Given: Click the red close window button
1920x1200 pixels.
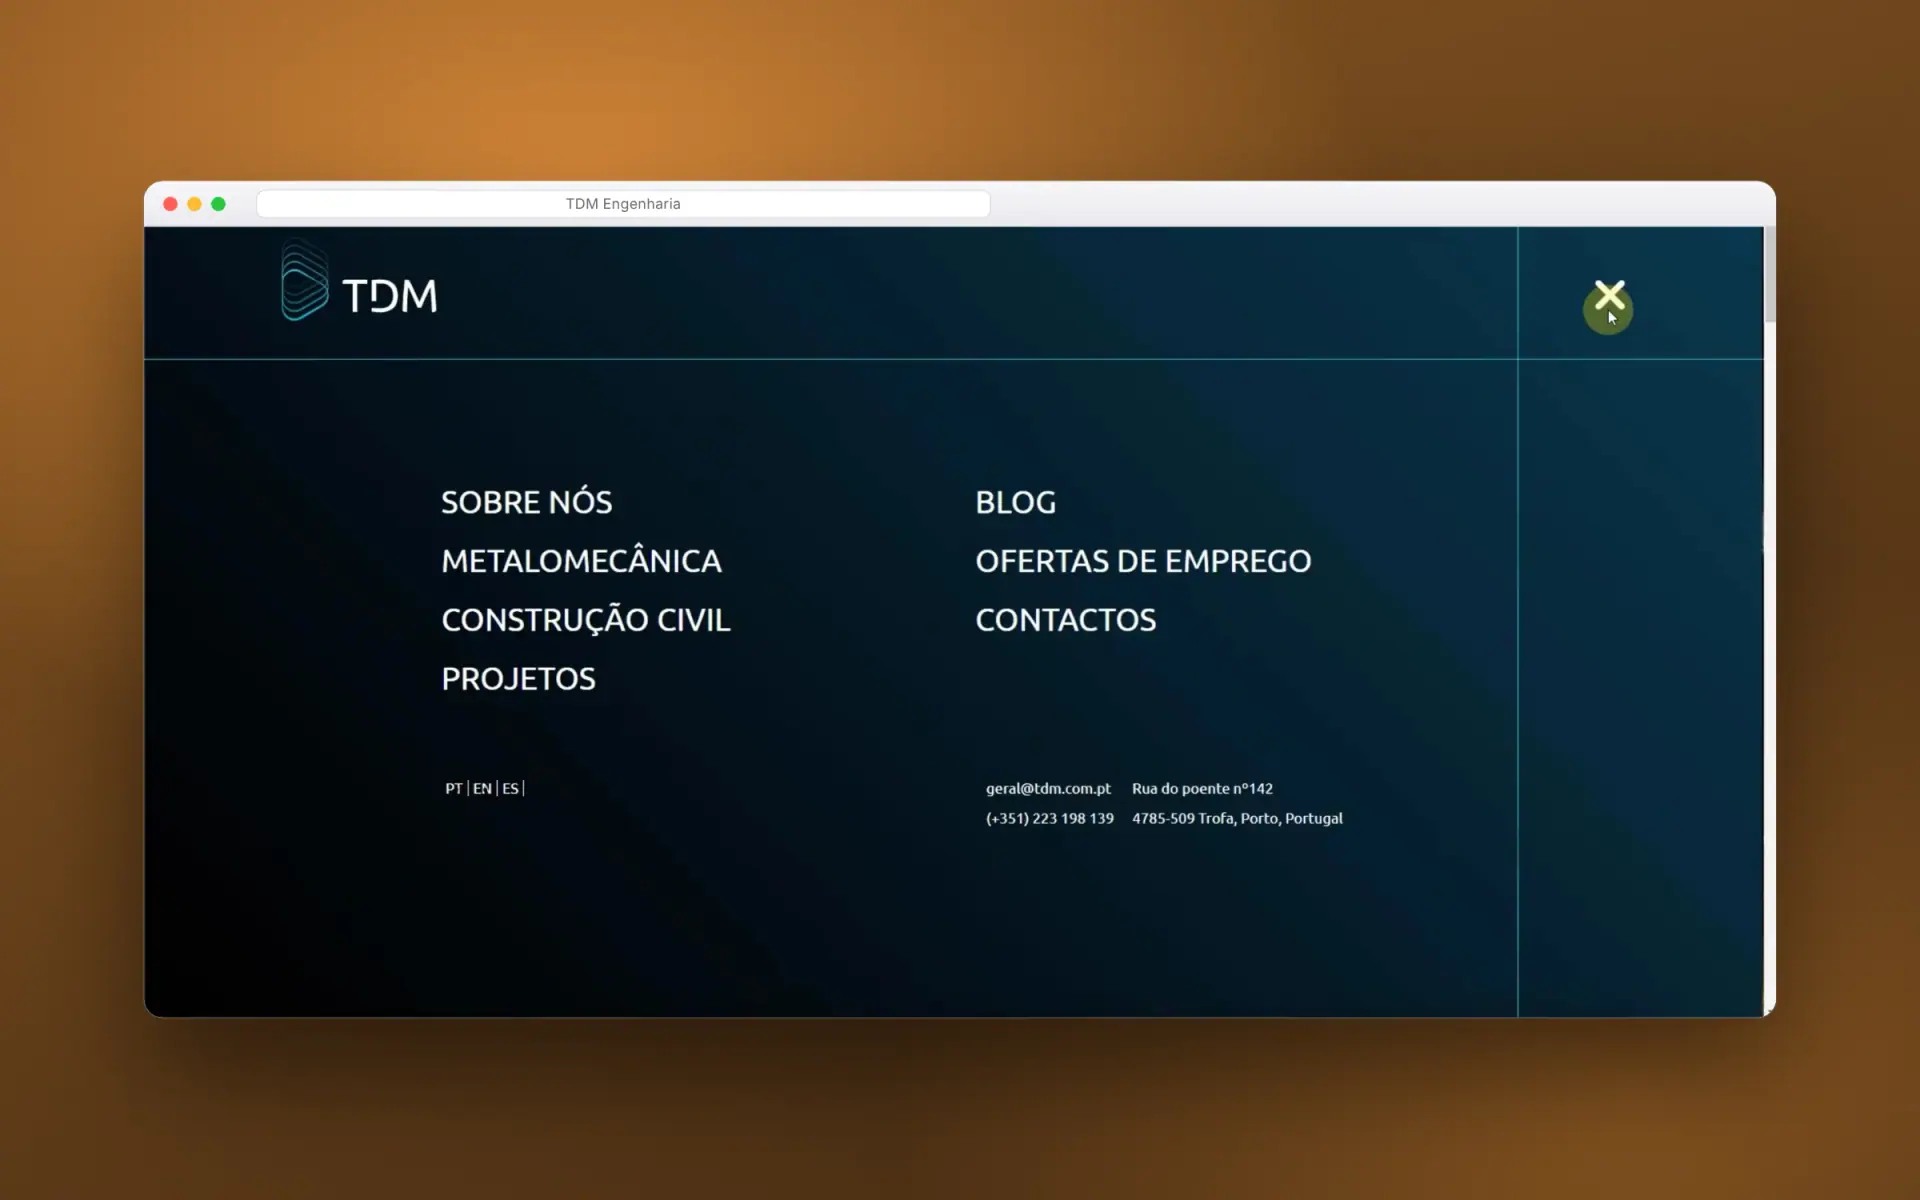Looking at the screenshot, I should [x=170, y=204].
